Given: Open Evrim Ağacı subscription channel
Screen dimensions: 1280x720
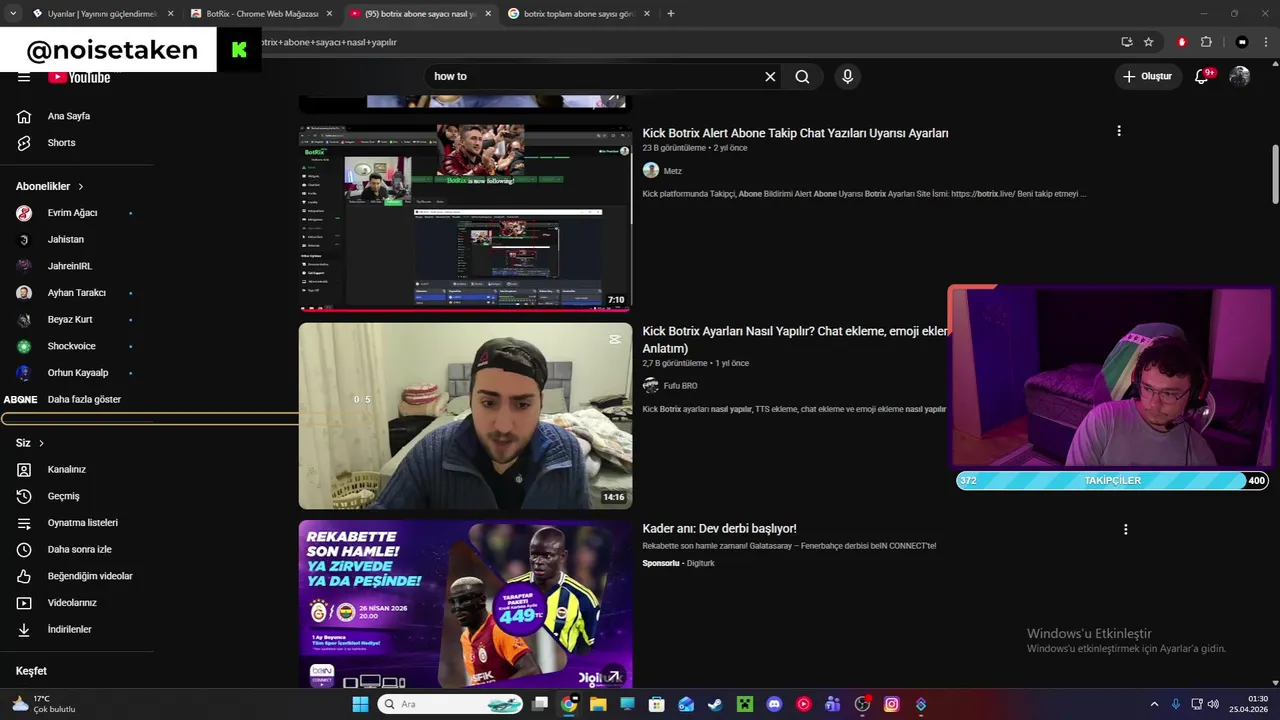Looking at the screenshot, I should [72, 213].
